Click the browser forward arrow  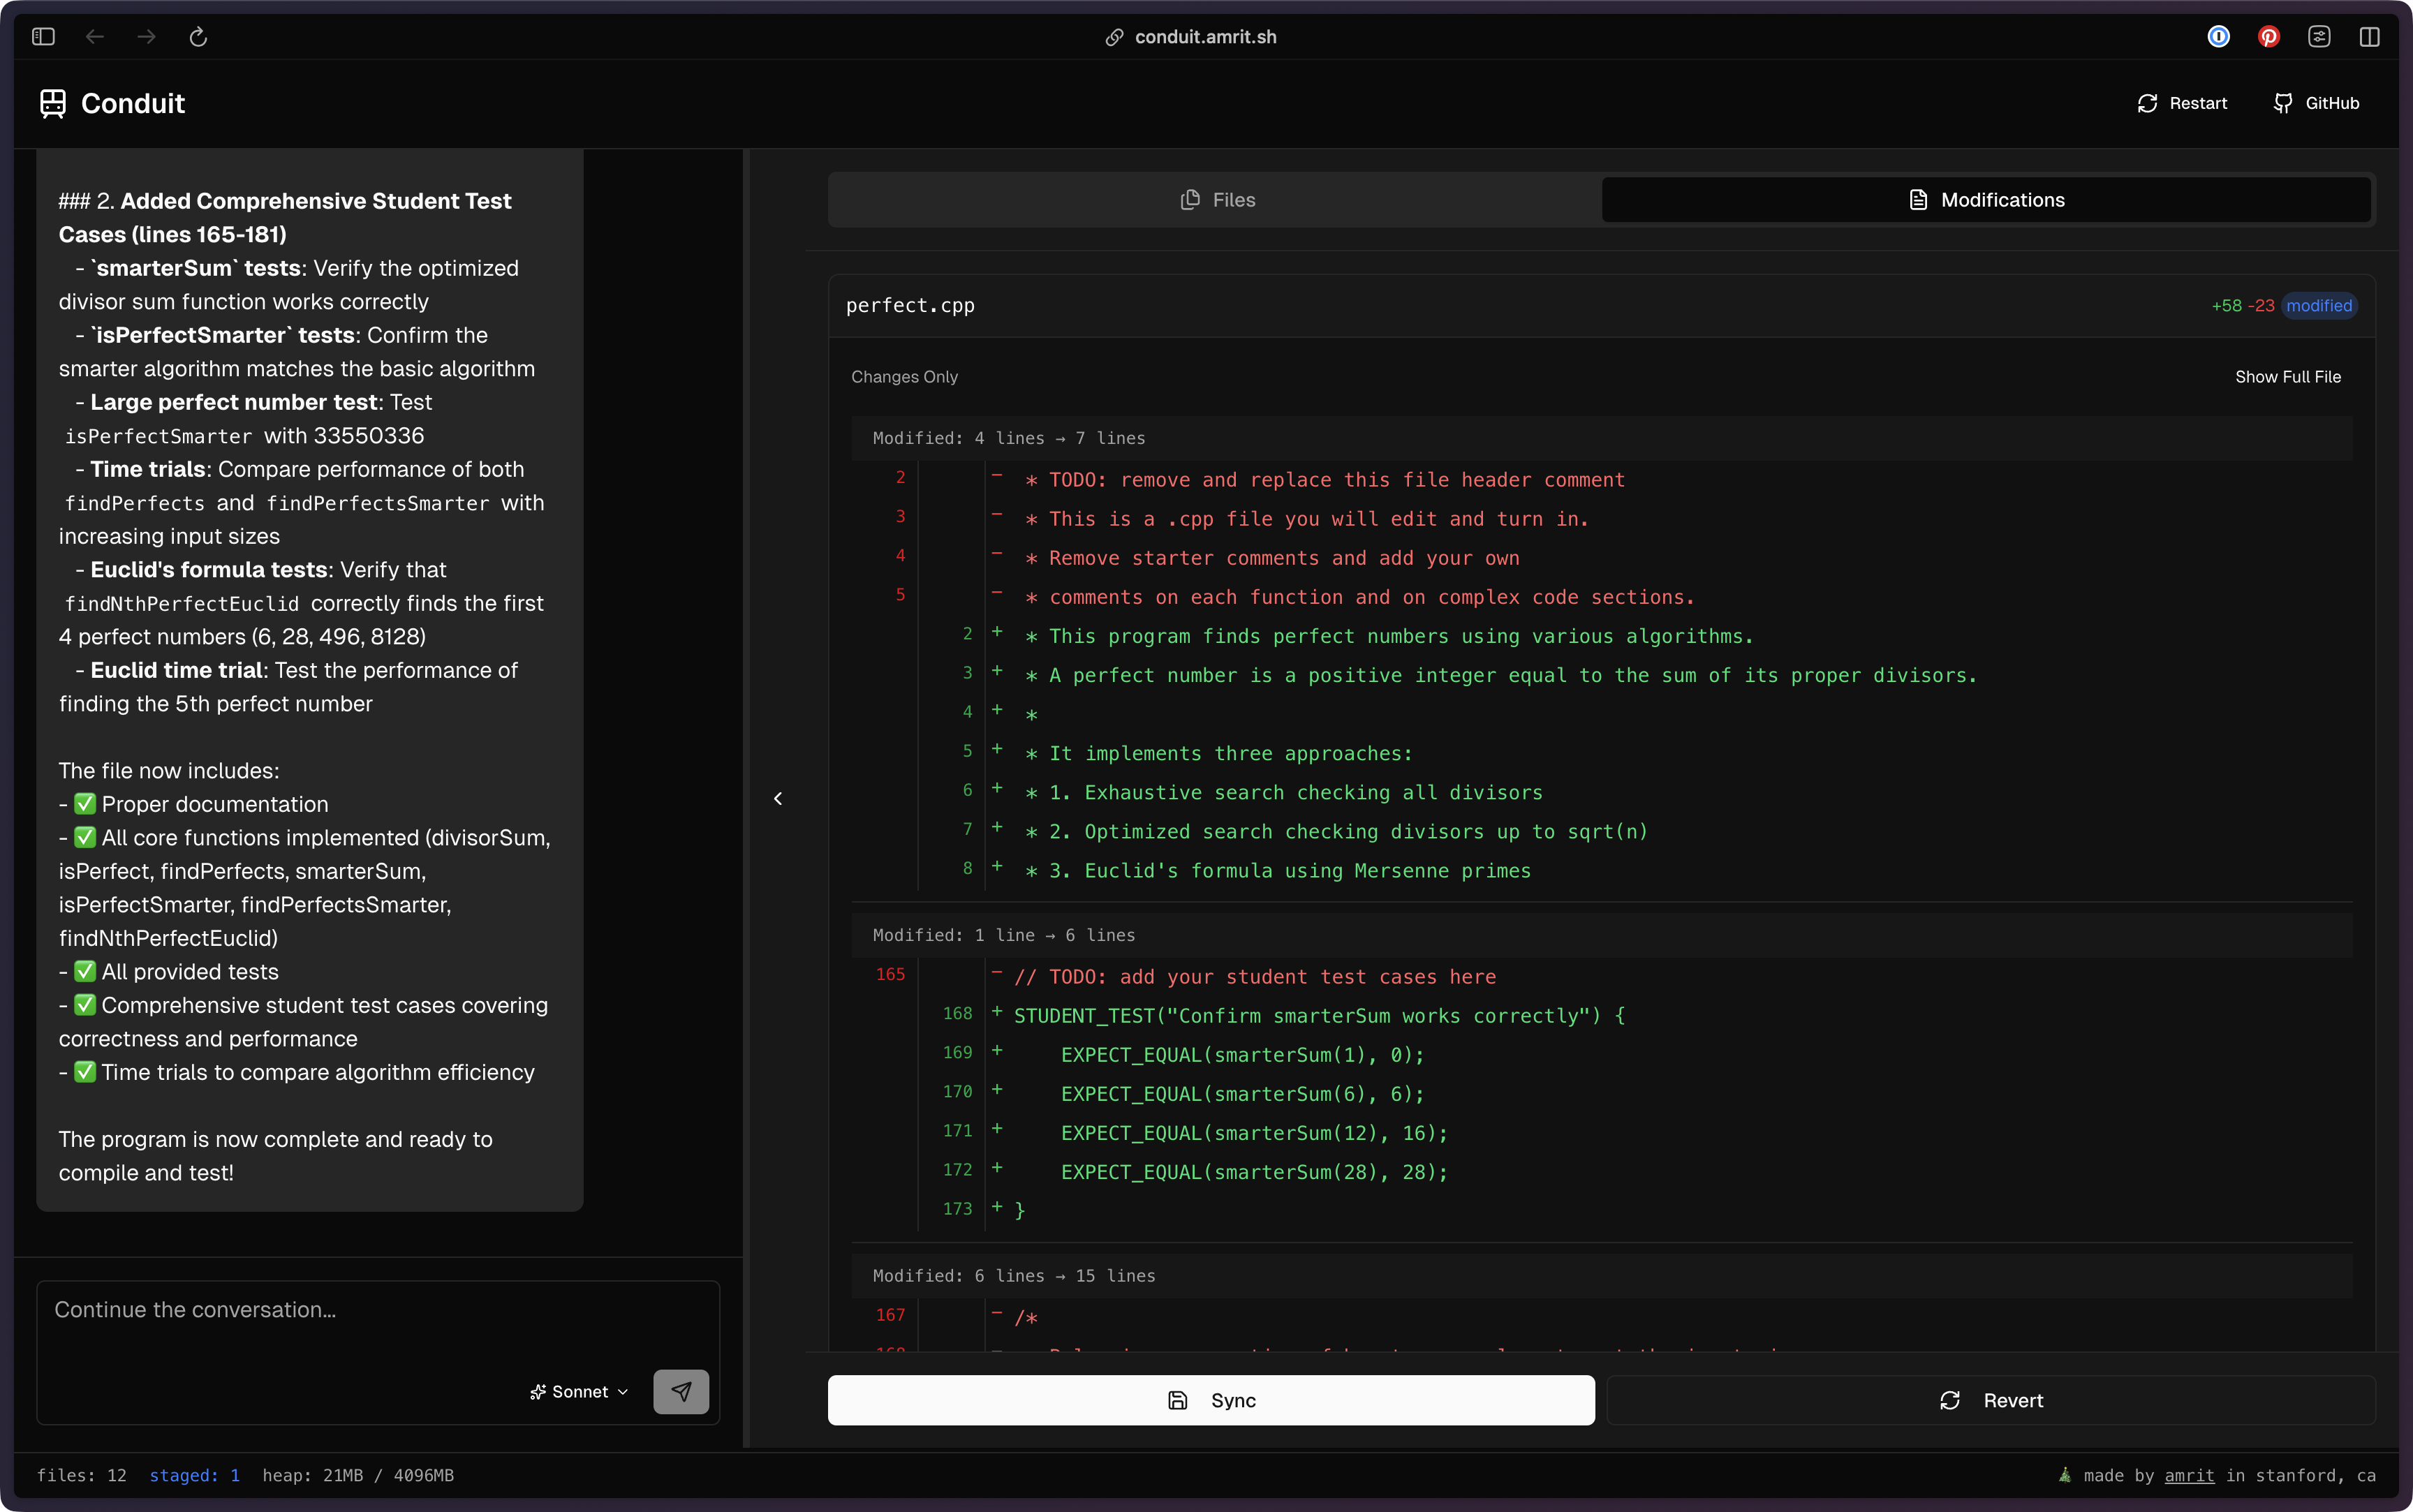(x=147, y=37)
